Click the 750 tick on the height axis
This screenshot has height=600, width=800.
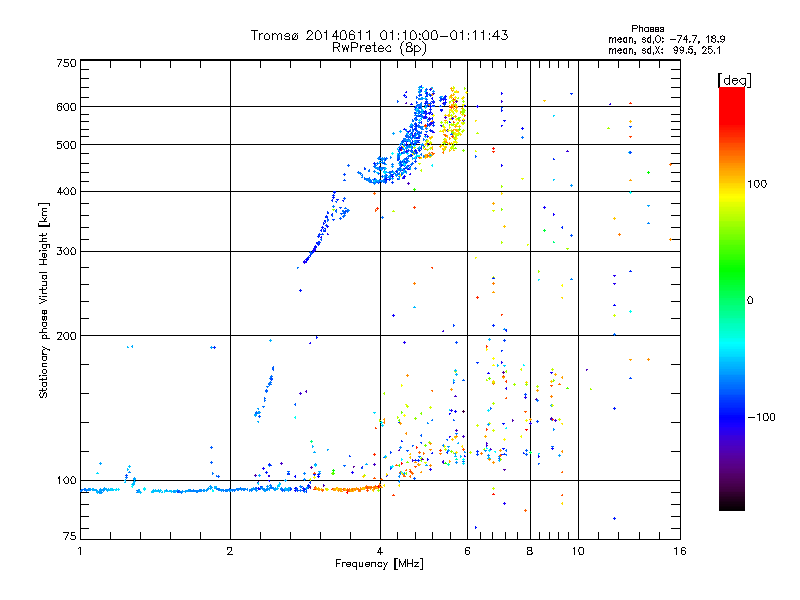(x=66, y=62)
